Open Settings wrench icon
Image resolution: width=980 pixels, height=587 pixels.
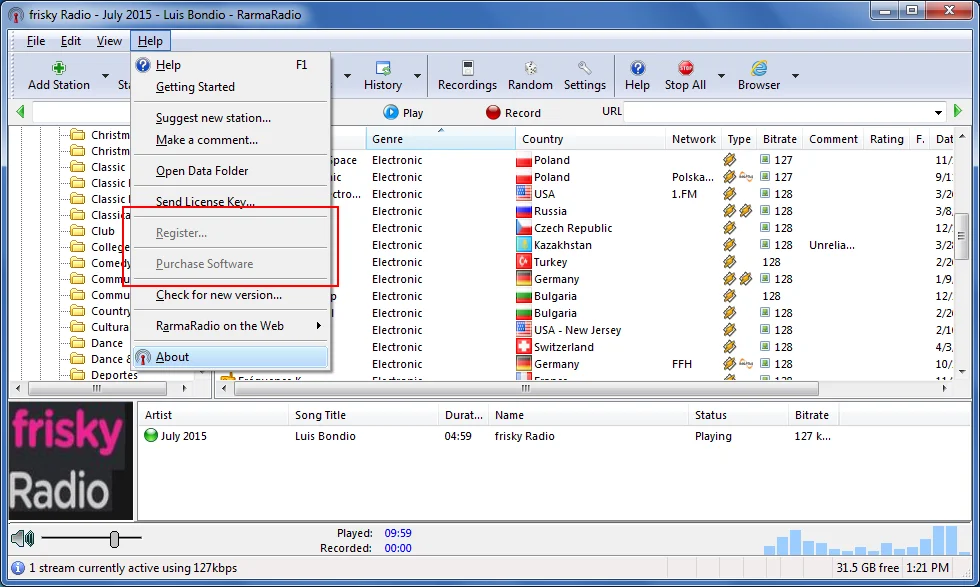[x=585, y=68]
